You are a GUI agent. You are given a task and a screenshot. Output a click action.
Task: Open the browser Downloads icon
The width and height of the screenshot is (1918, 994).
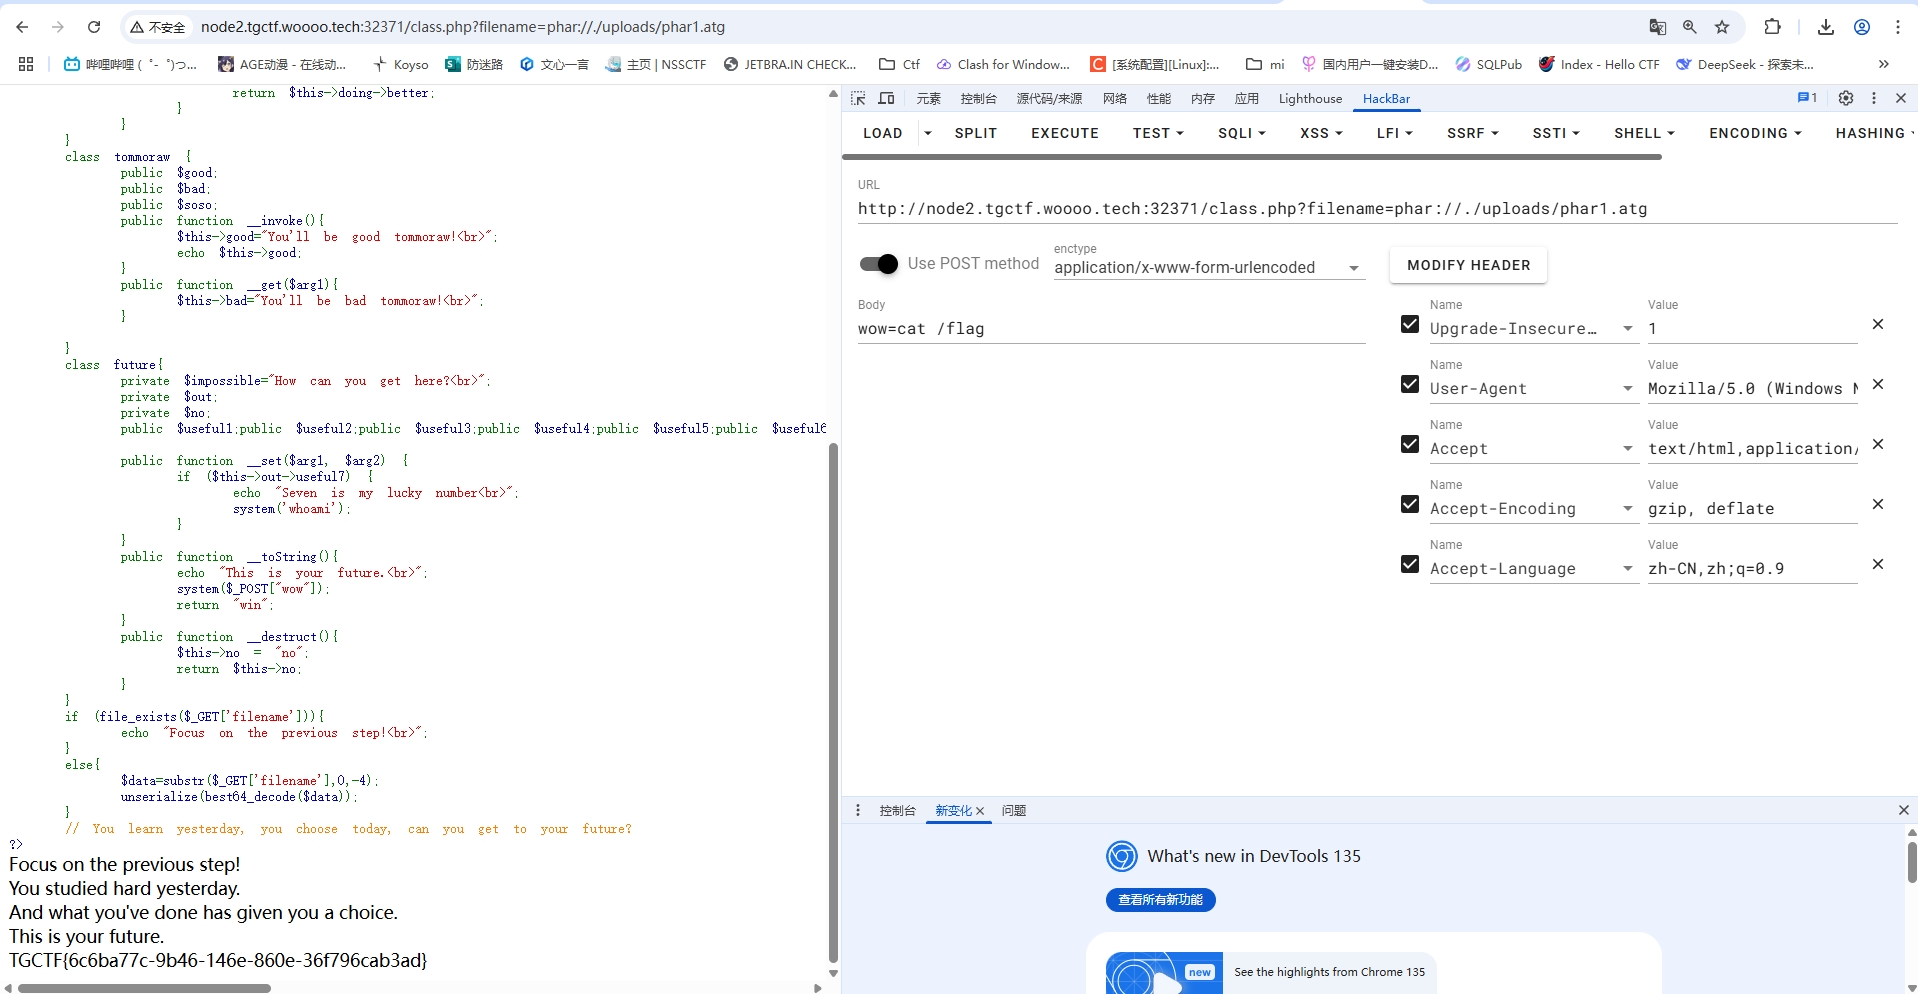pos(1825,27)
